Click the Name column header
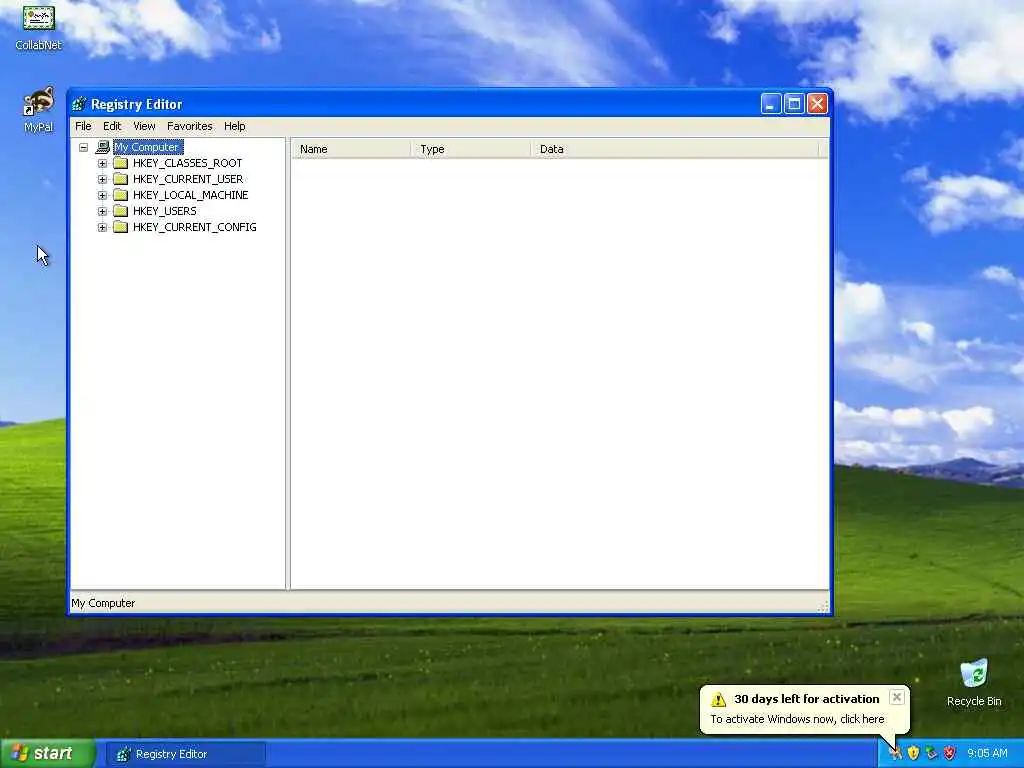This screenshot has width=1024, height=768. 351,149
